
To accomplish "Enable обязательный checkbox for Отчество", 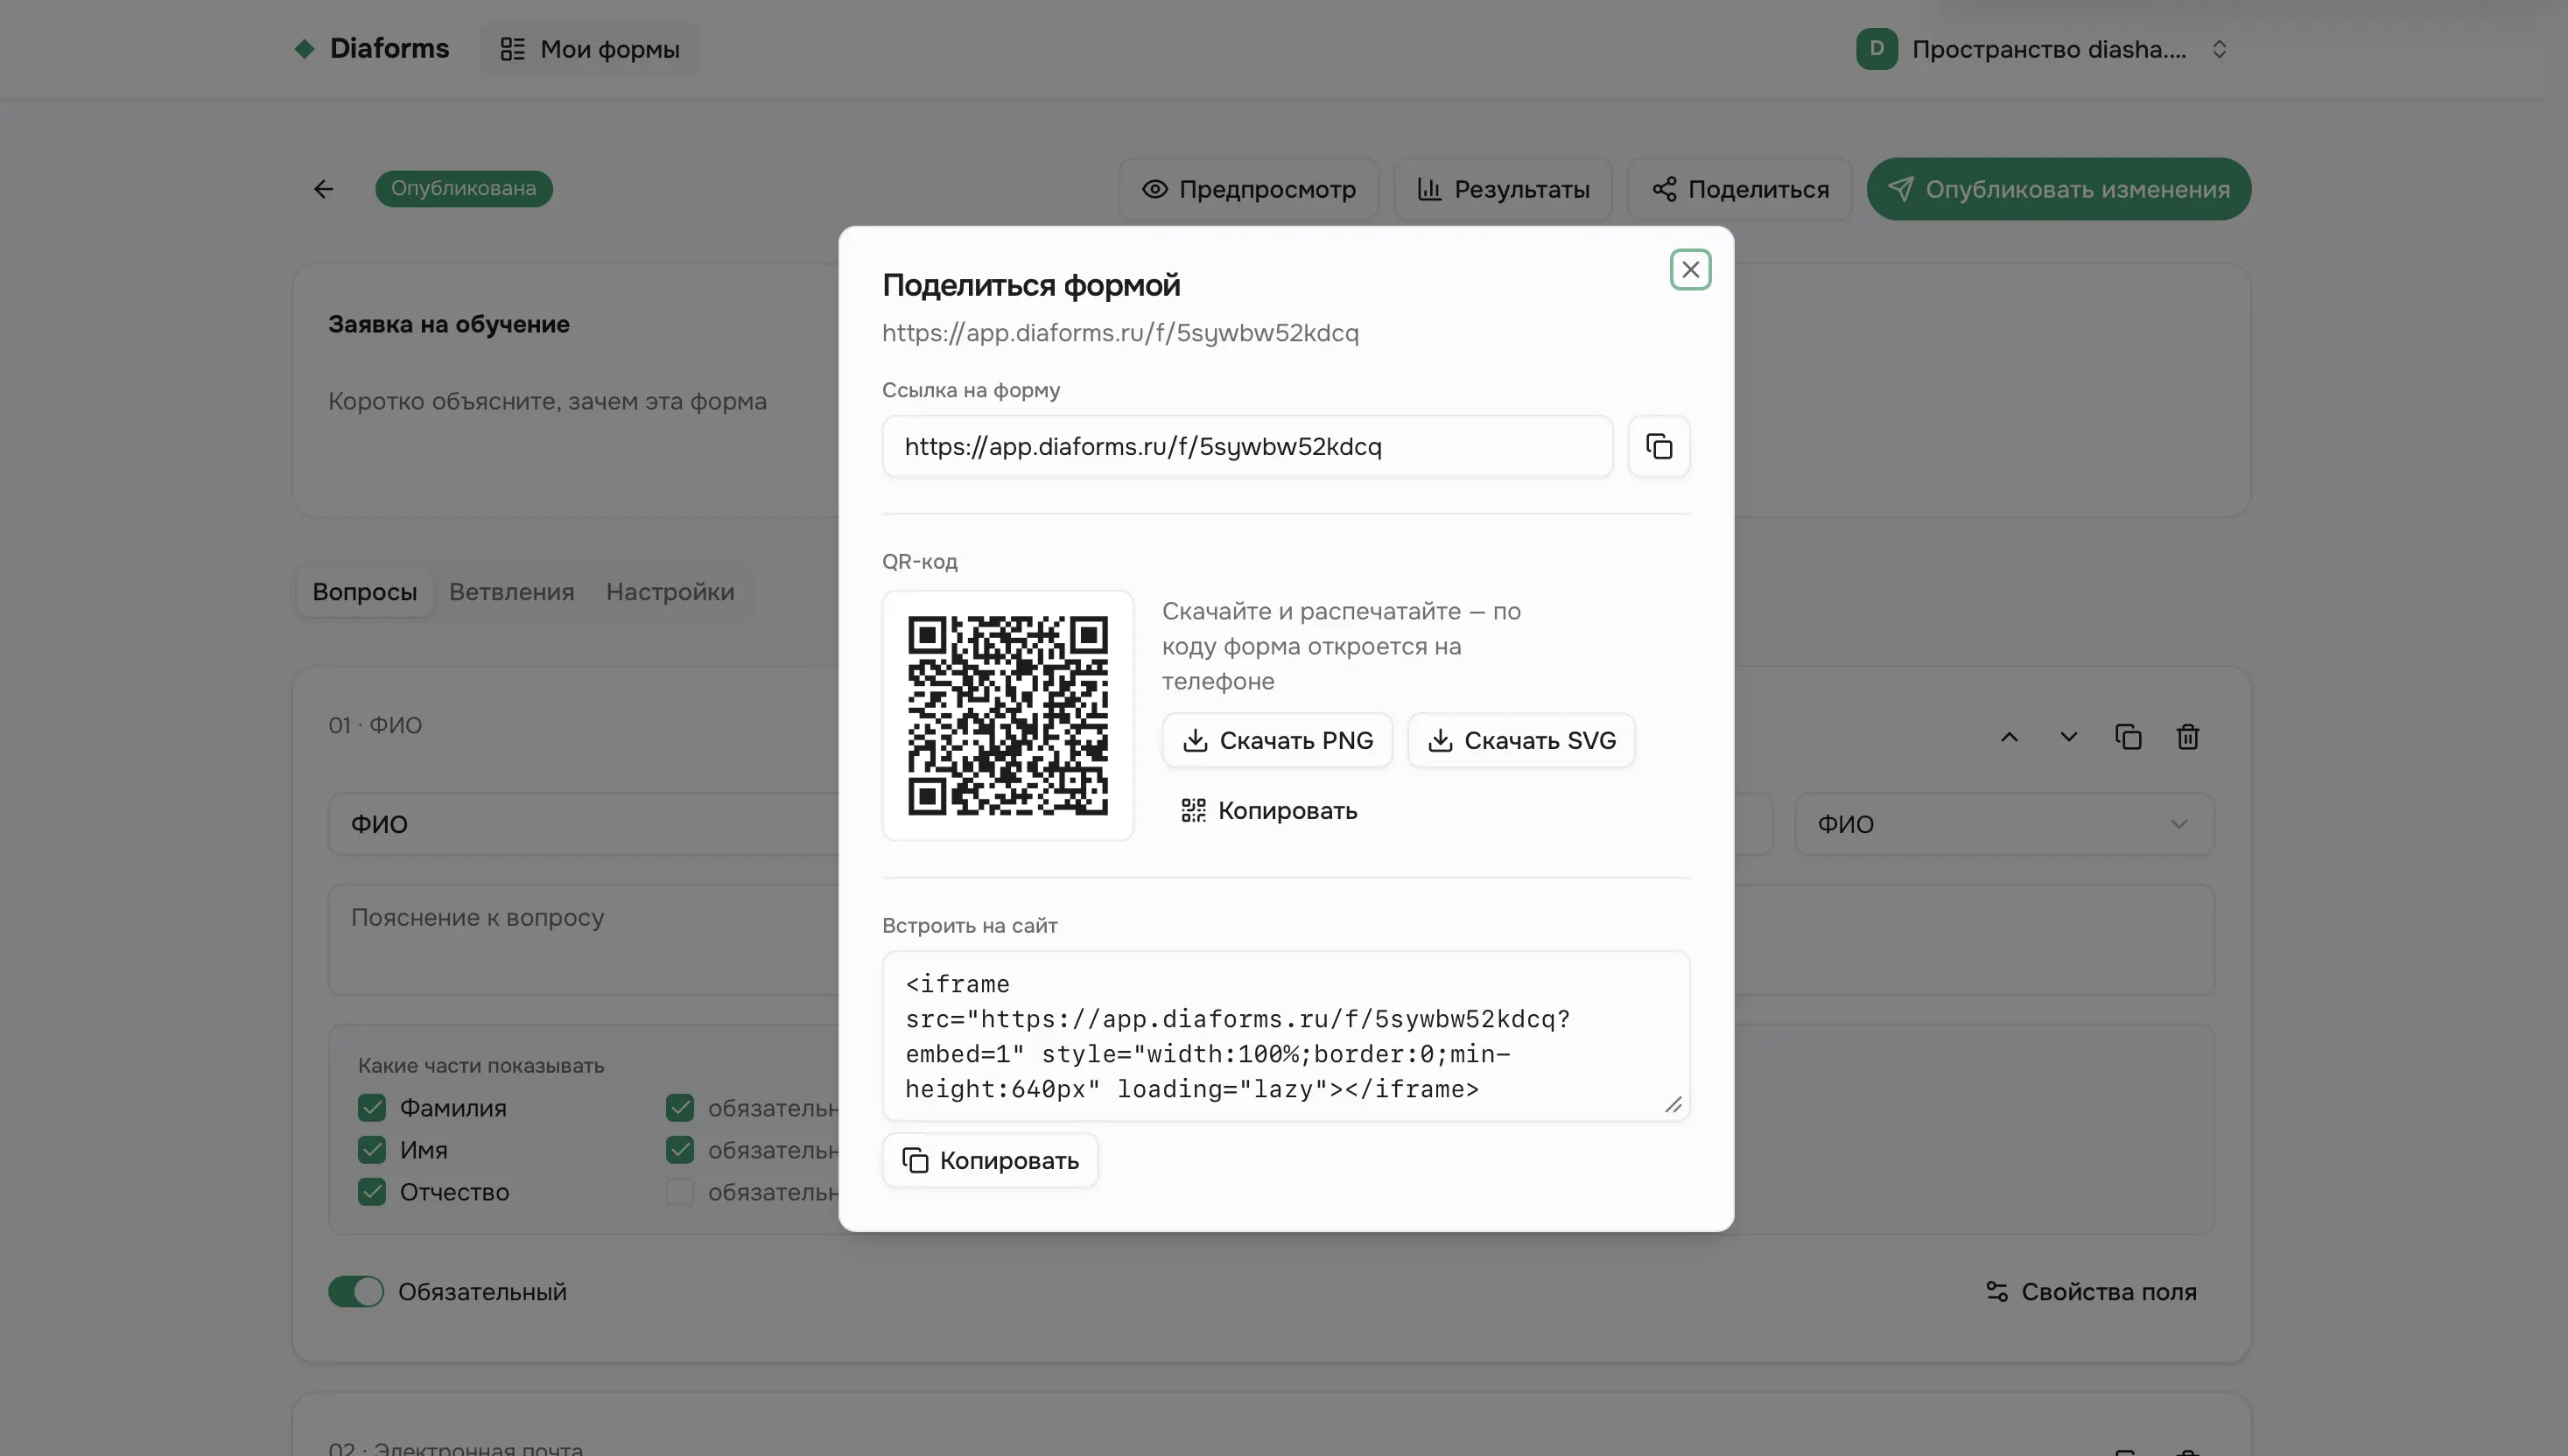I will tap(680, 1192).
